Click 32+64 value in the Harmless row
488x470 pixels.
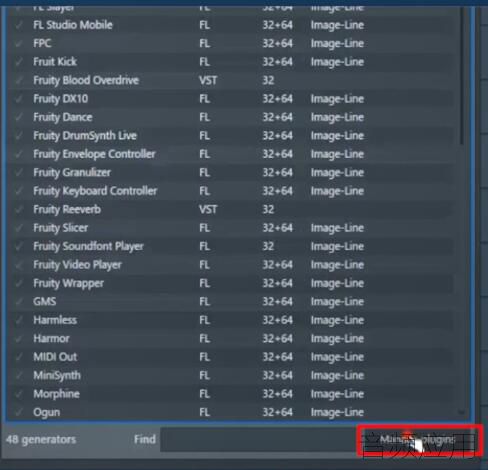tap(277, 320)
